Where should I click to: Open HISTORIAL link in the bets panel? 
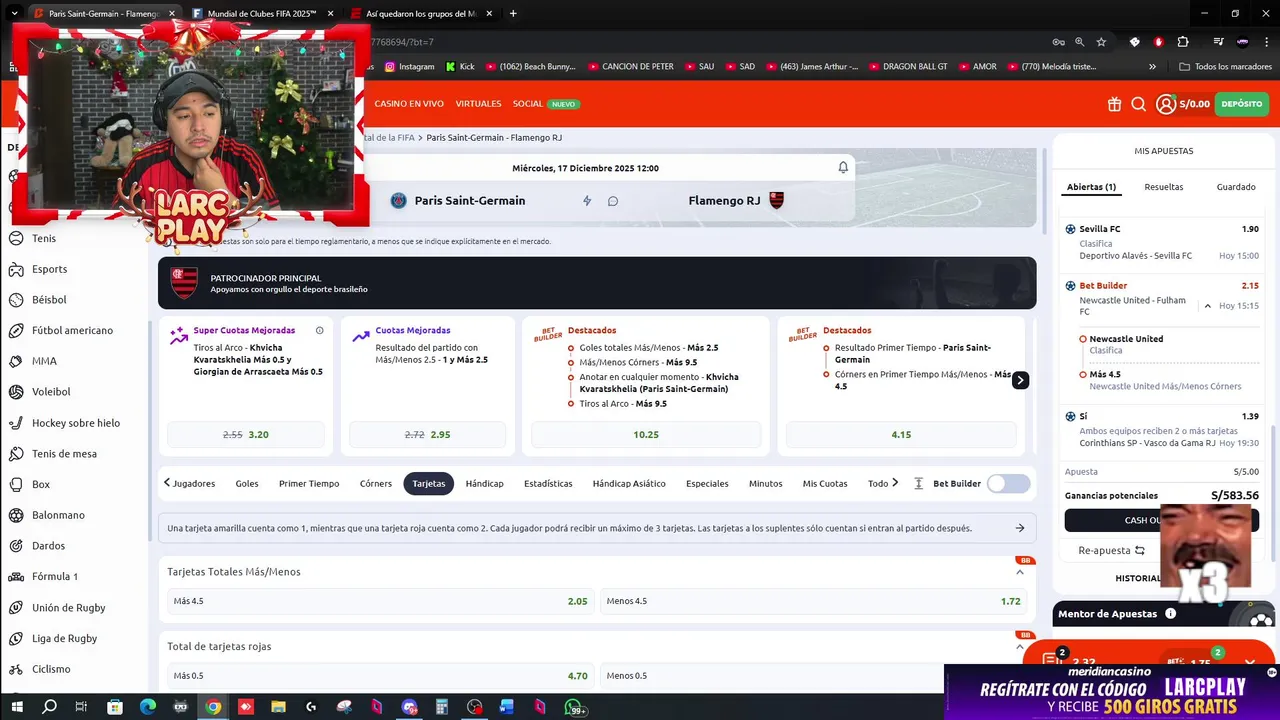click(x=1138, y=578)
